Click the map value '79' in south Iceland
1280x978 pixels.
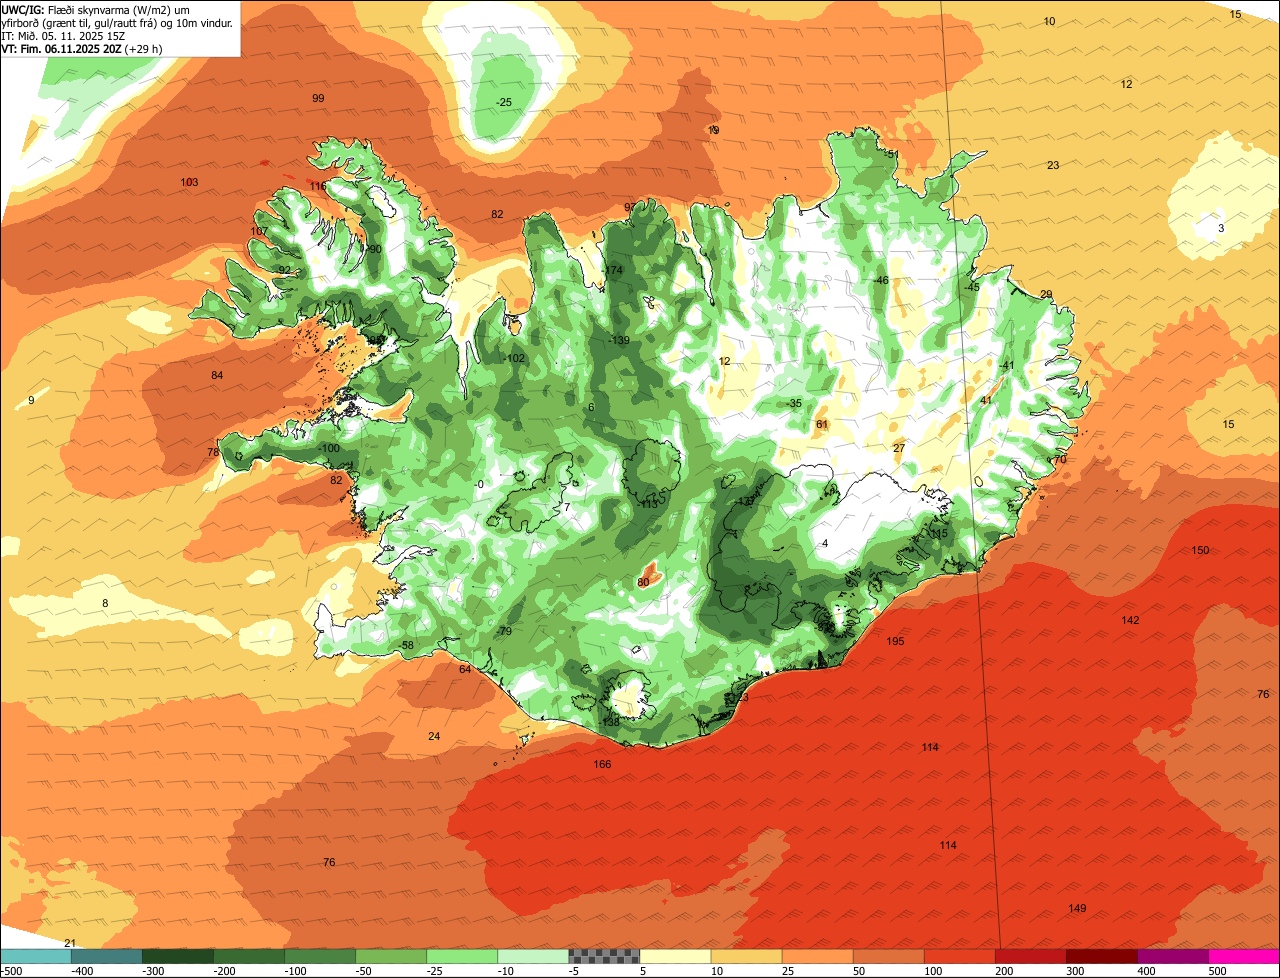coord(505,631)
